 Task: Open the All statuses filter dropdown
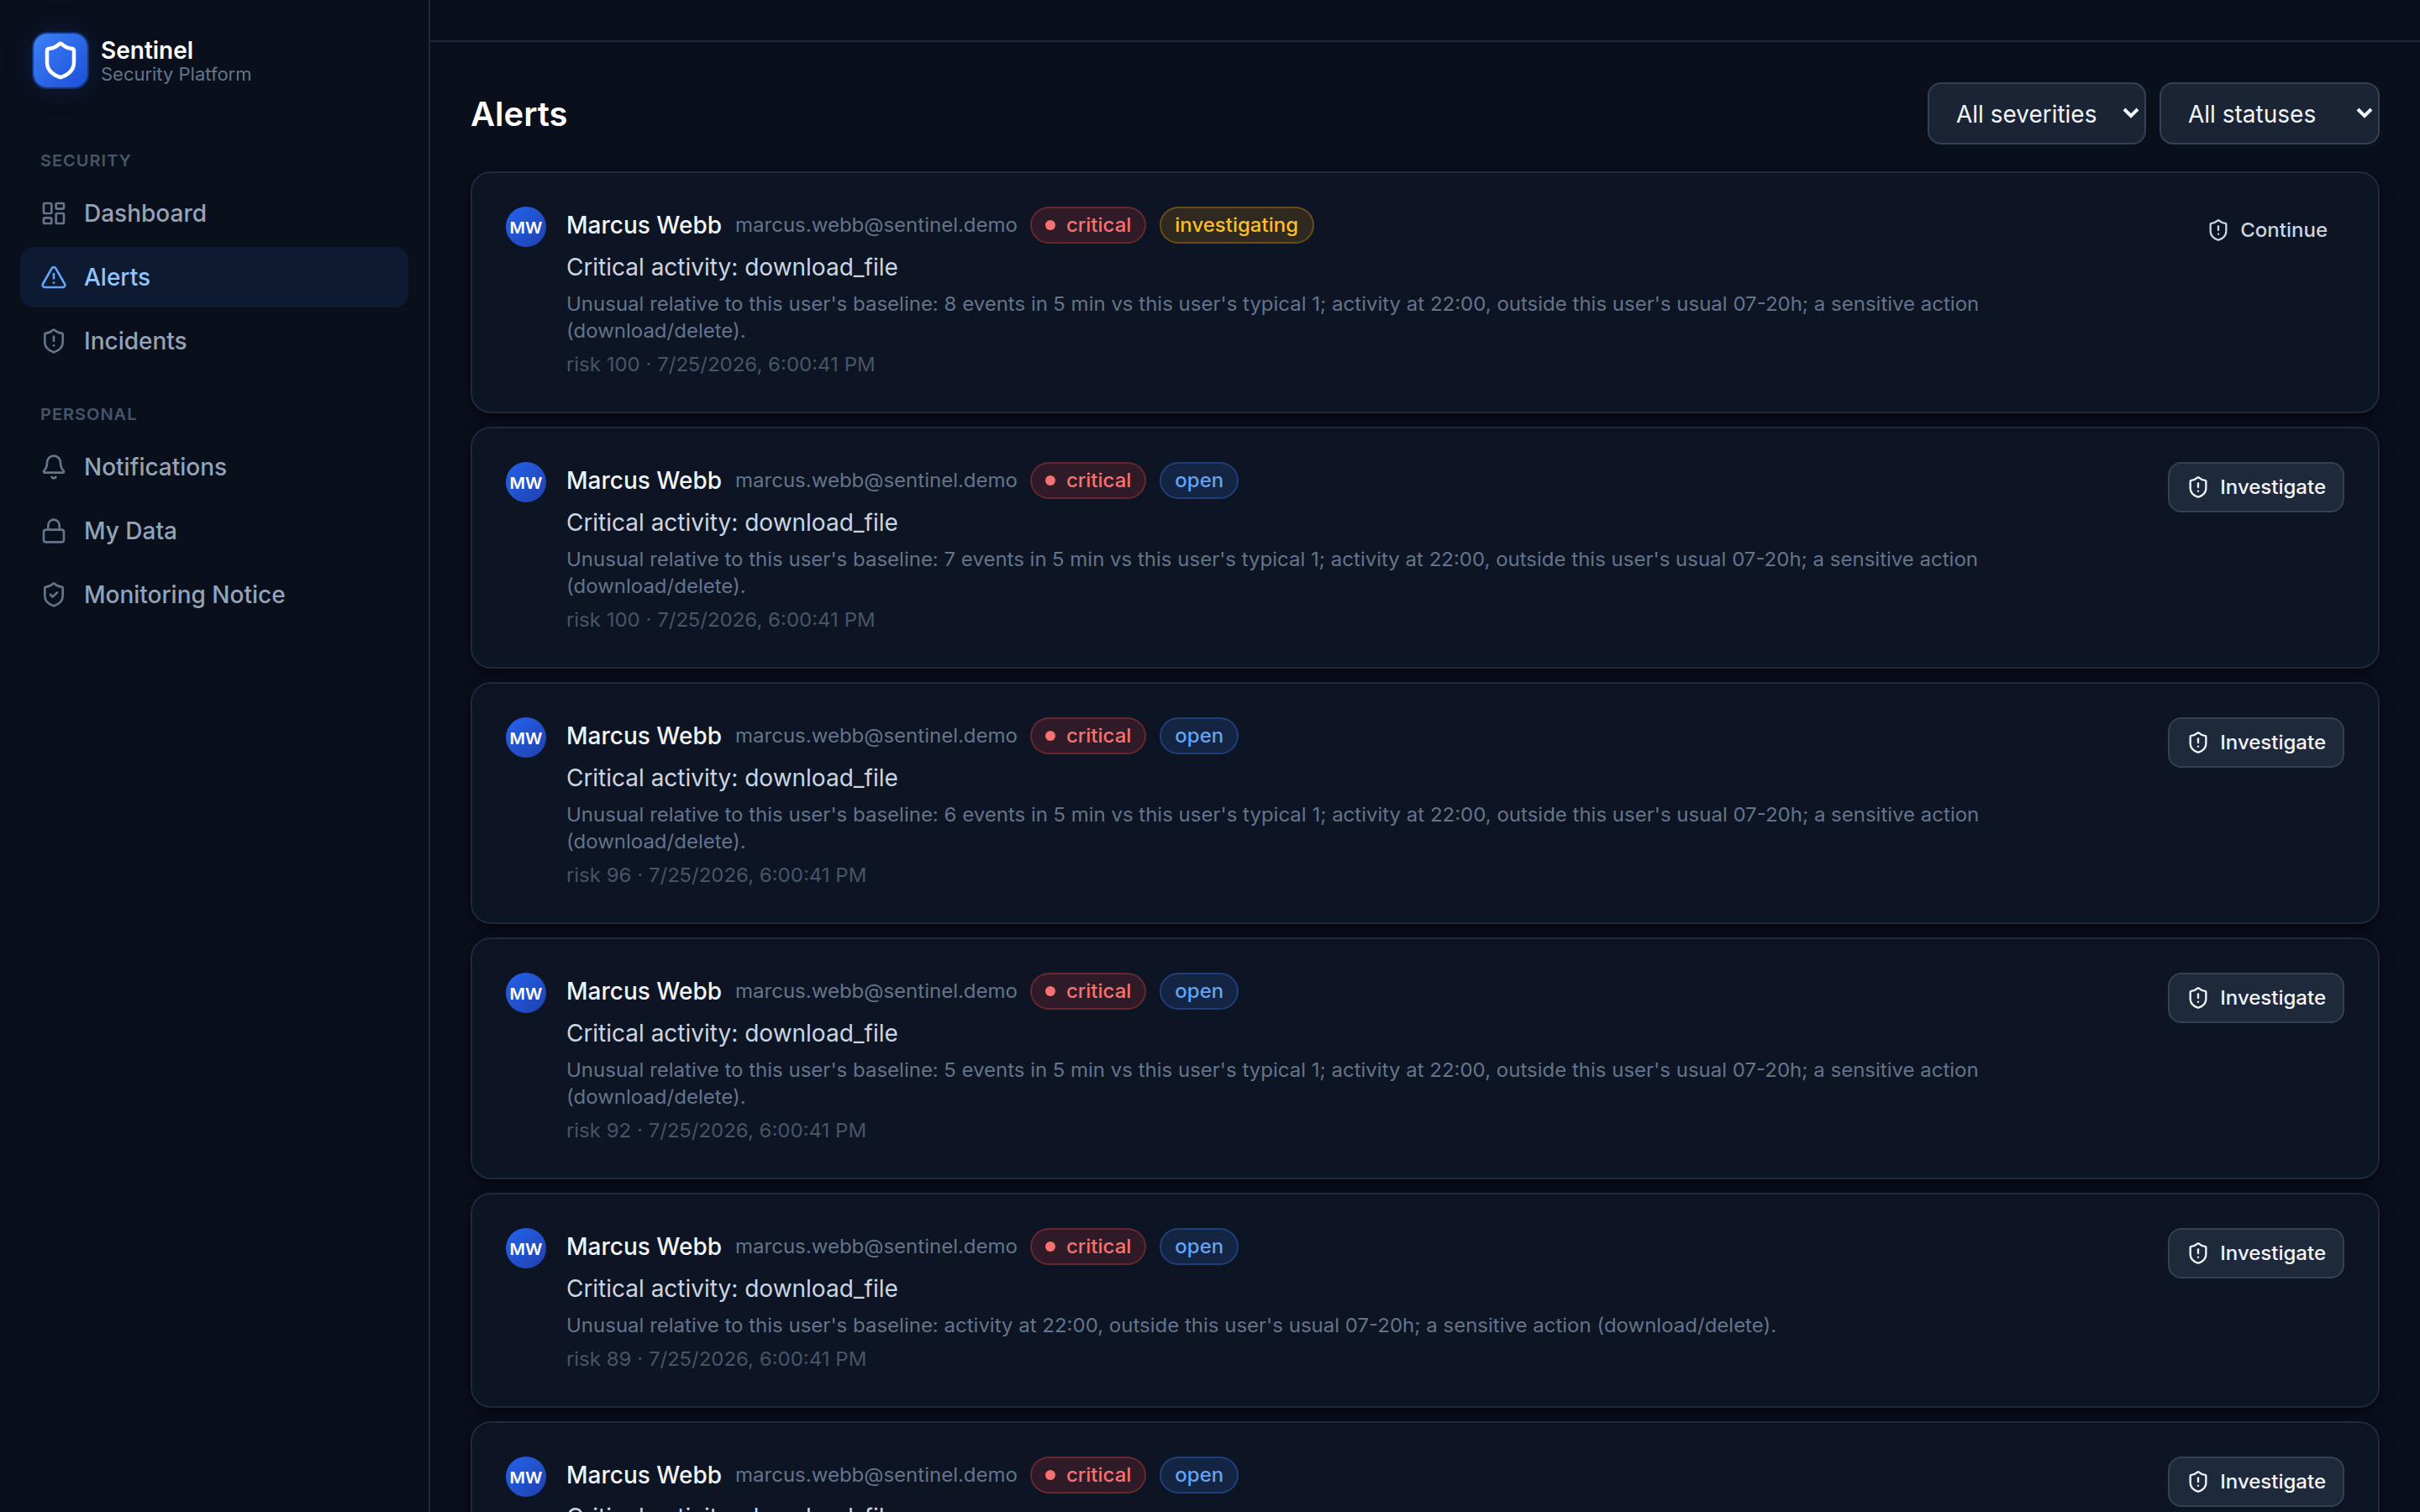[x=2269, y=114]
